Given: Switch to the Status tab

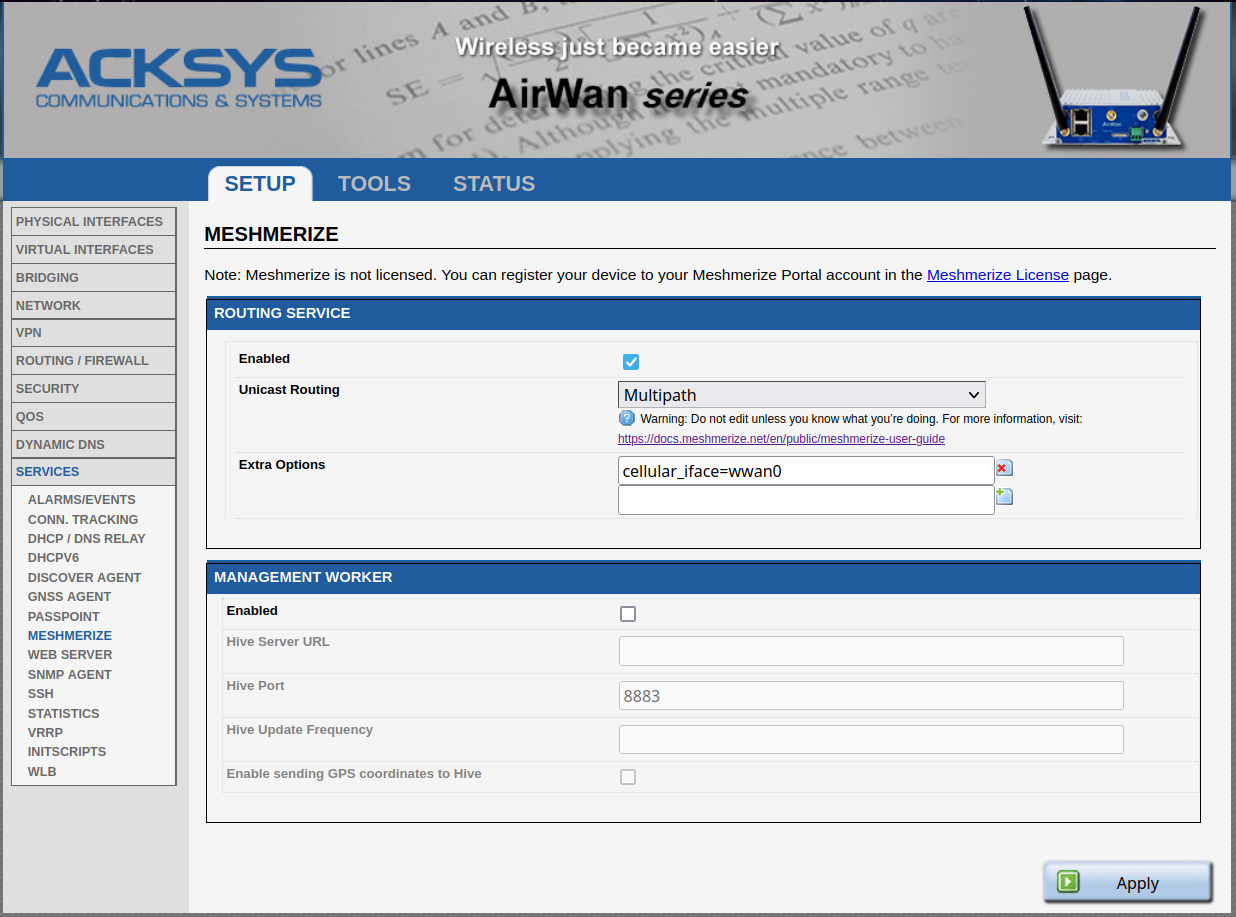Looking at the screenshot, I should (494, 184).
